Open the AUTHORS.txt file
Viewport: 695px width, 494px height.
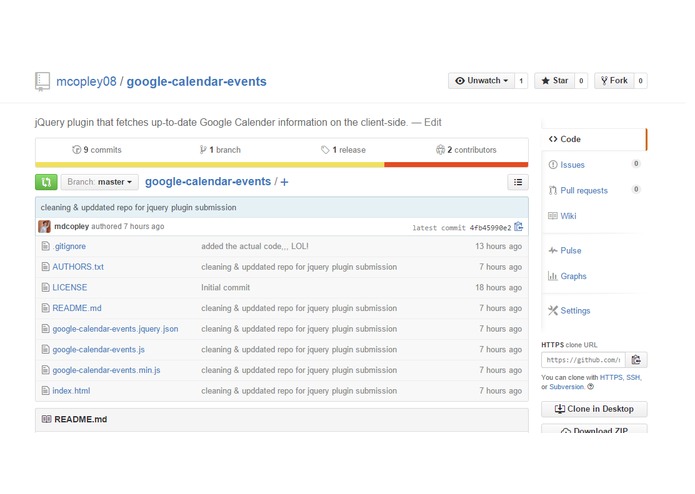tap(78, 267)
